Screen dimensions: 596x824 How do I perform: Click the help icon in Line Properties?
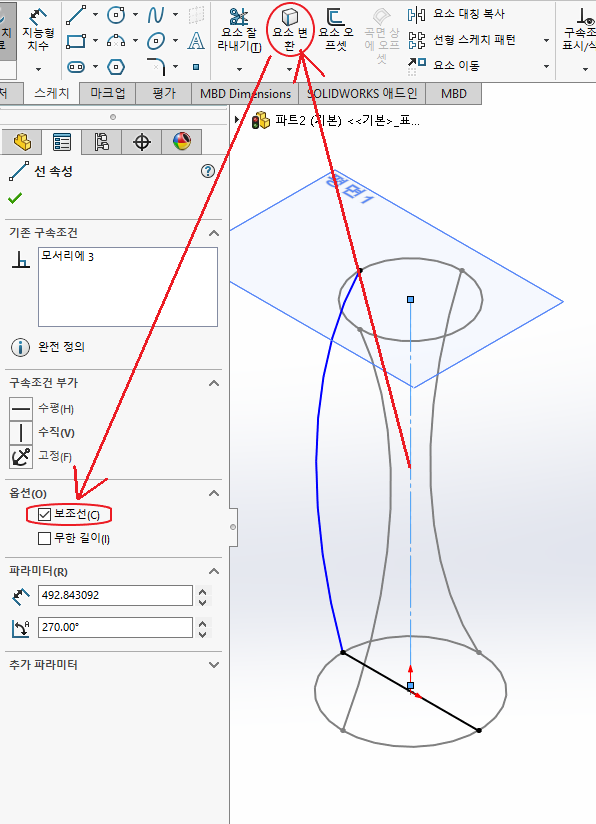[208, 171]
